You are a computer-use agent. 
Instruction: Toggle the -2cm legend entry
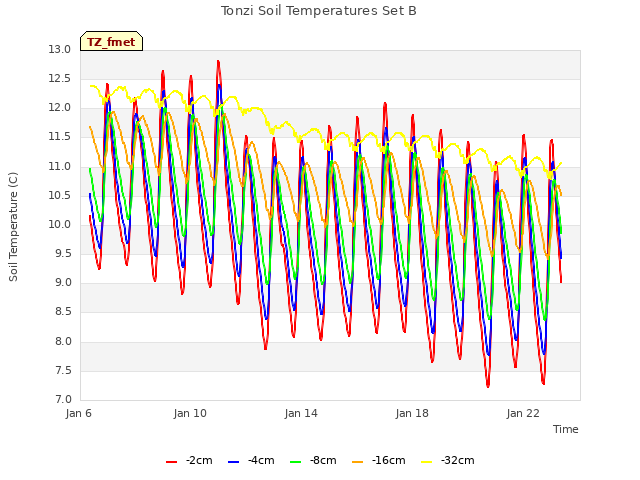(189, 461)
